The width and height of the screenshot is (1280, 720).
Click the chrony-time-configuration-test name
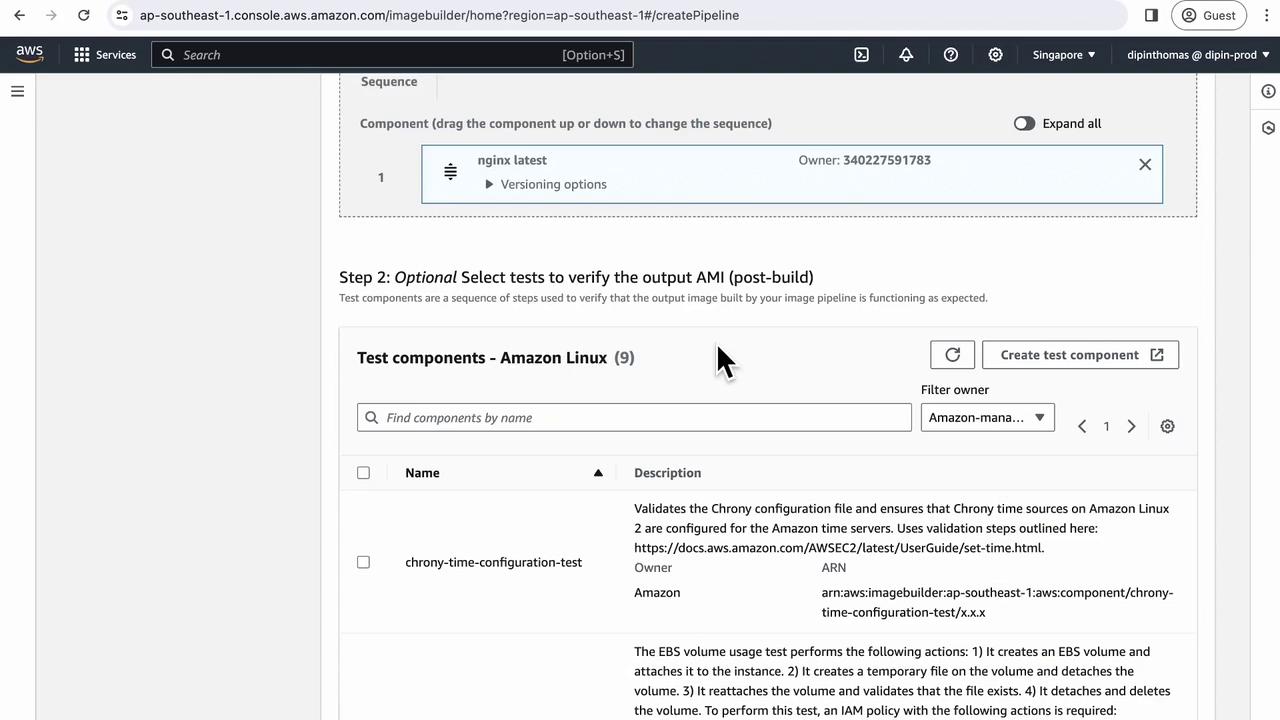tap(493, 562)
